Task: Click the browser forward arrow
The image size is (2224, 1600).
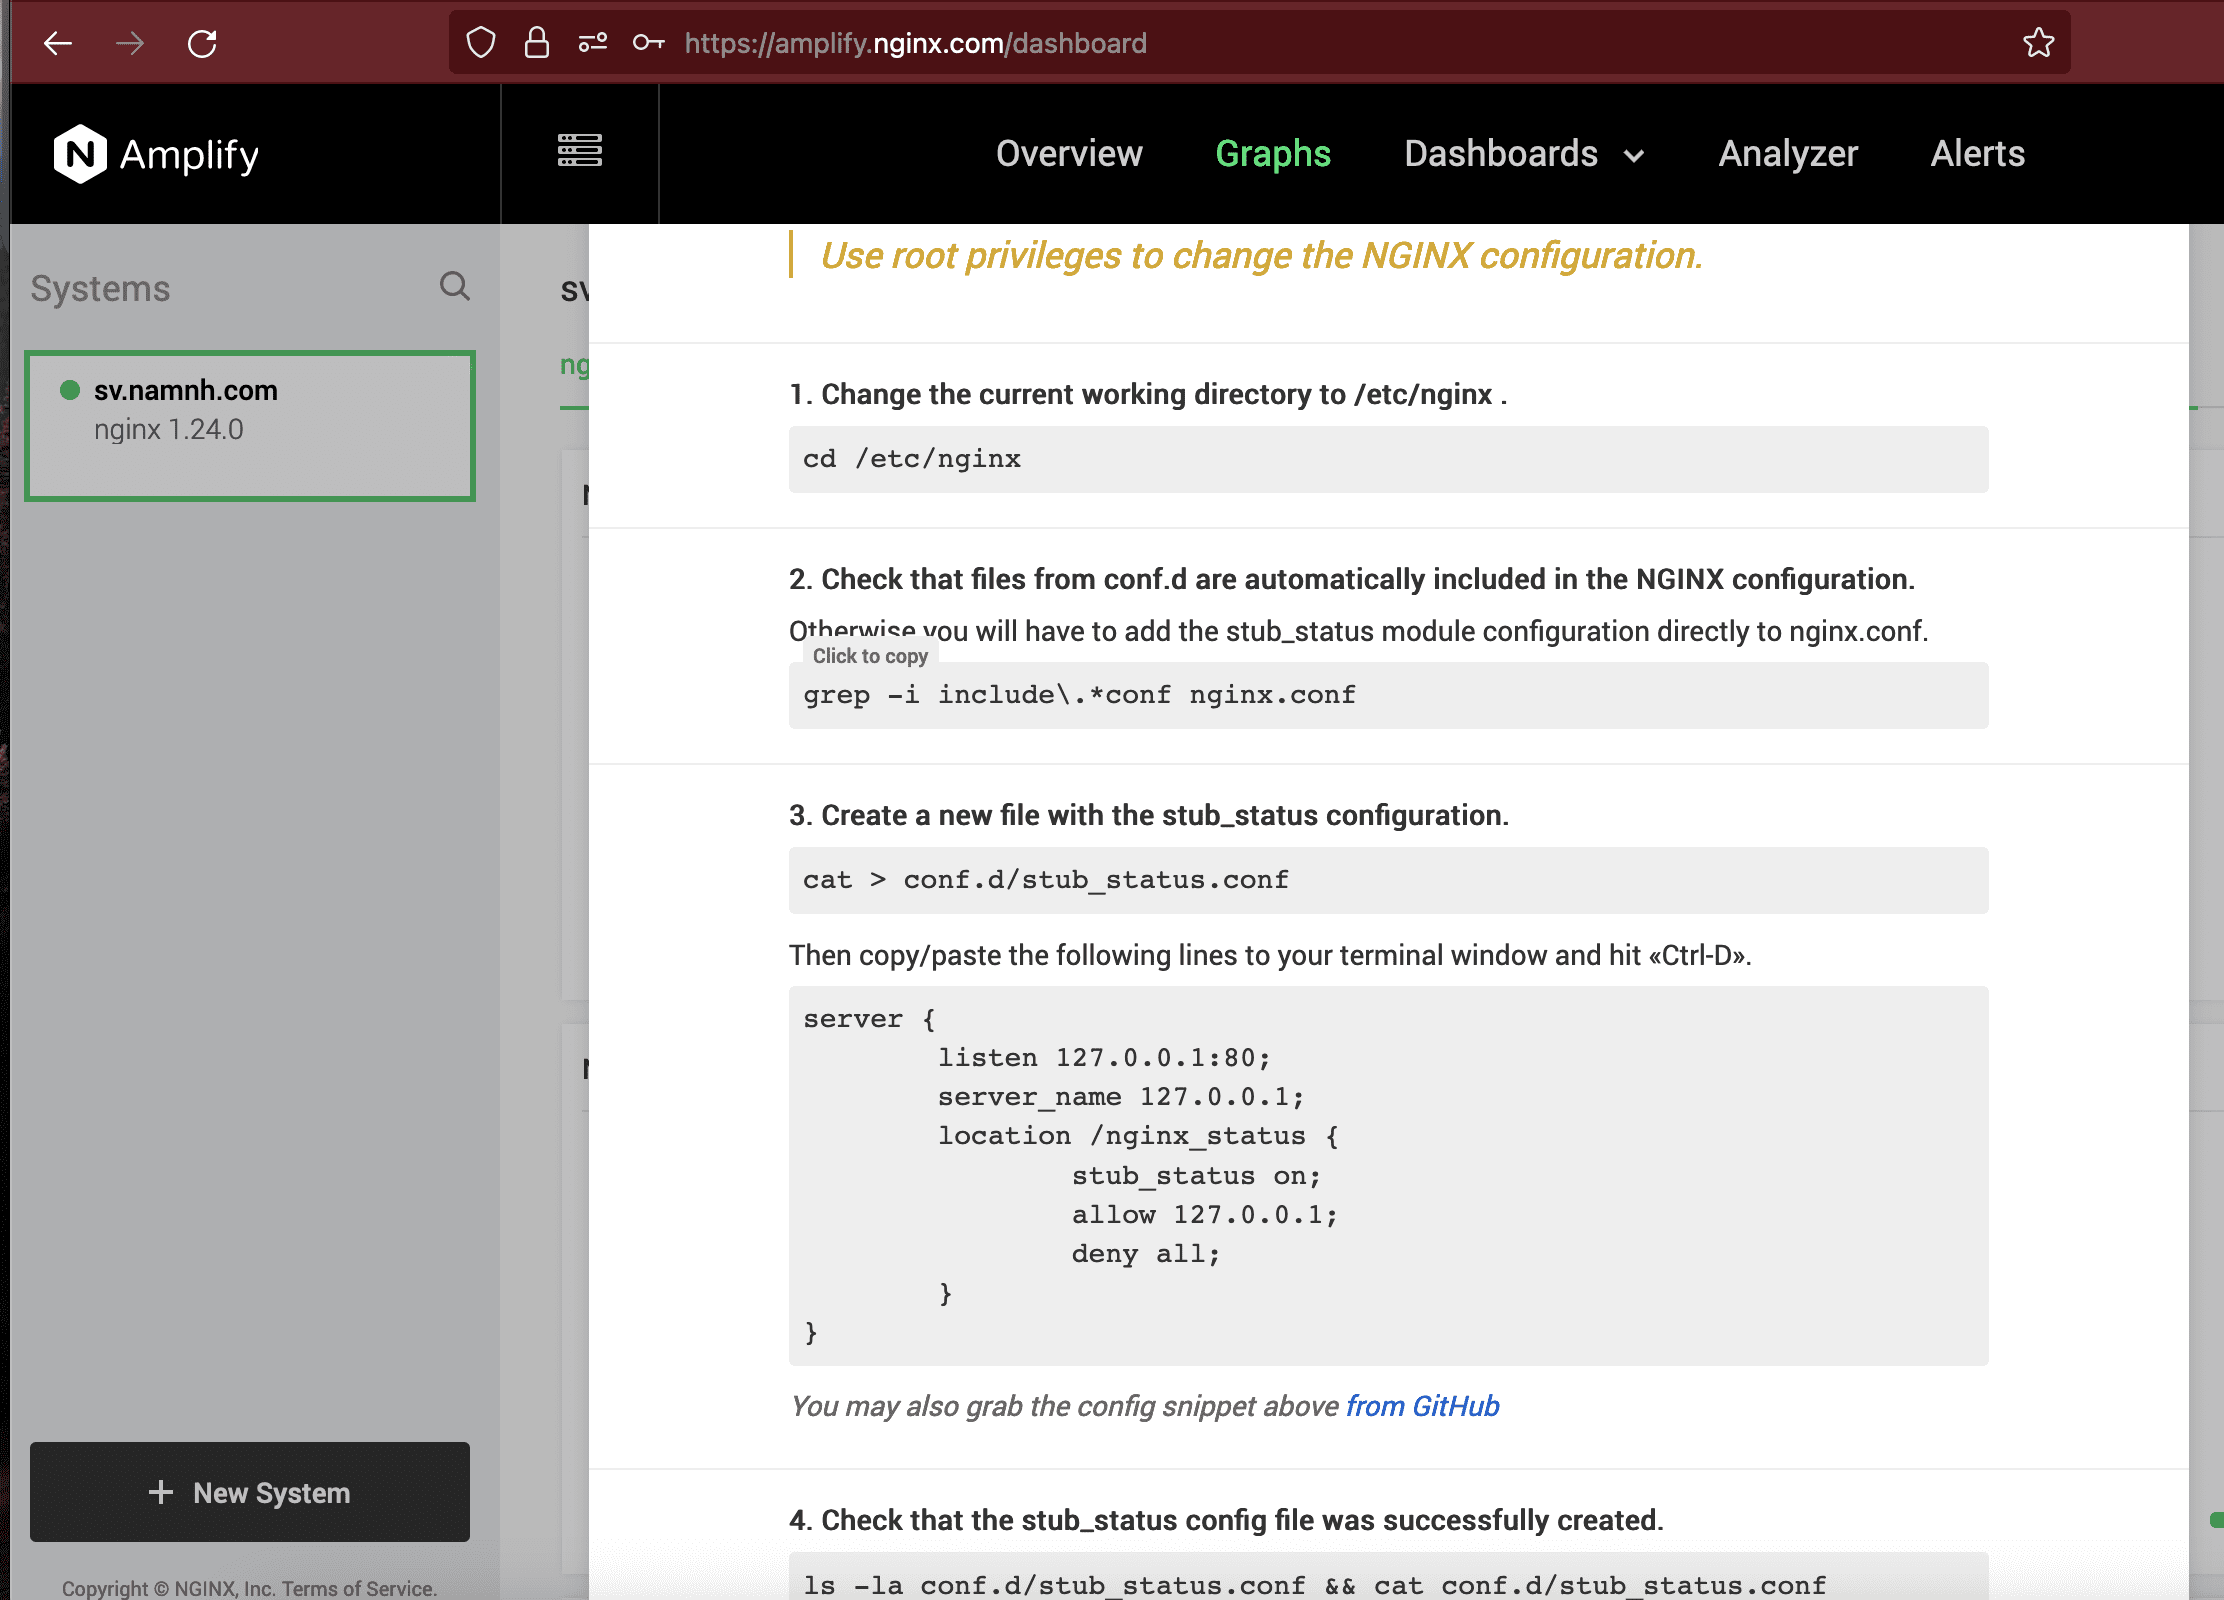Action: coord(130,43)
